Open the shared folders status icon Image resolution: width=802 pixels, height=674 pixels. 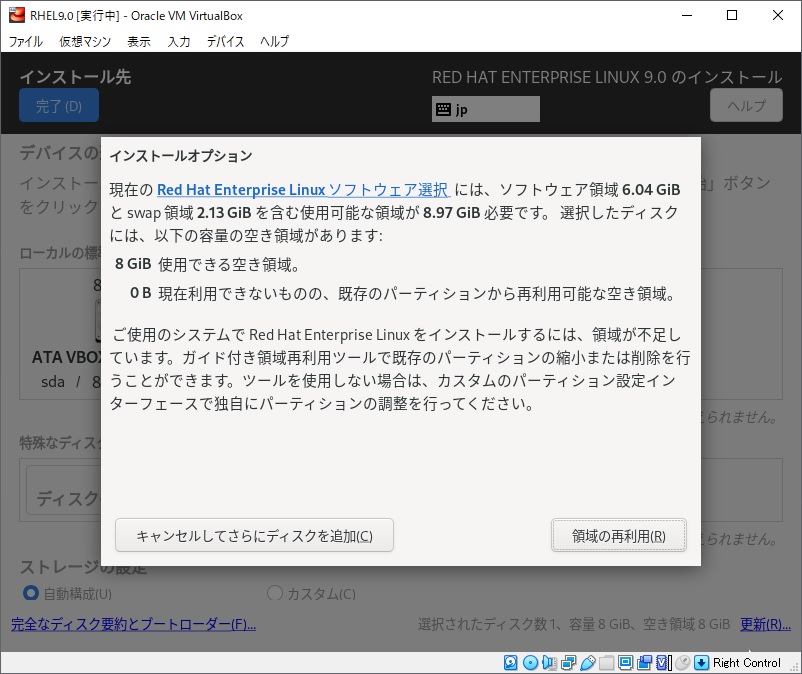point(606,663)
